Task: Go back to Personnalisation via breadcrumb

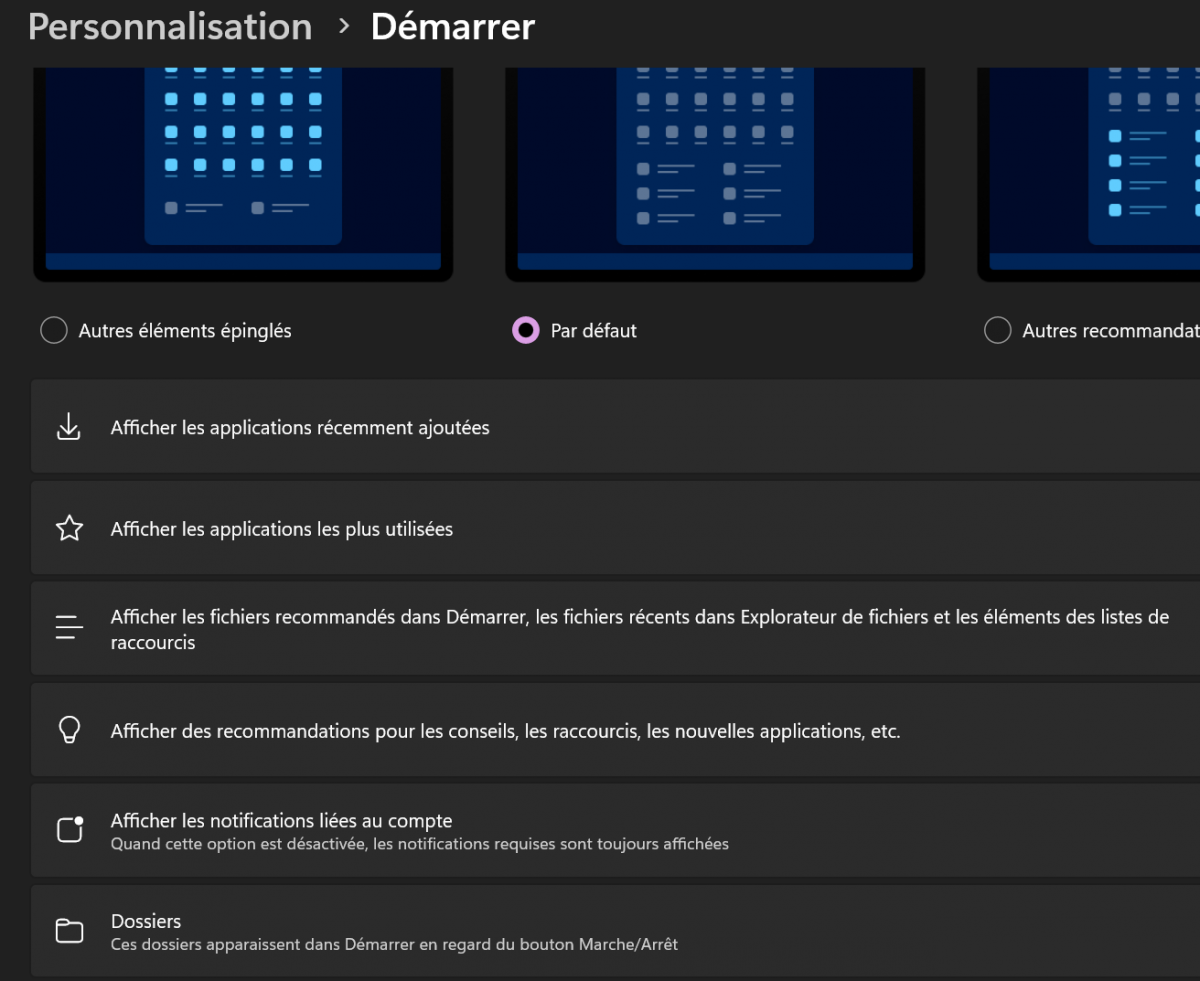Action: coord(170,27)
